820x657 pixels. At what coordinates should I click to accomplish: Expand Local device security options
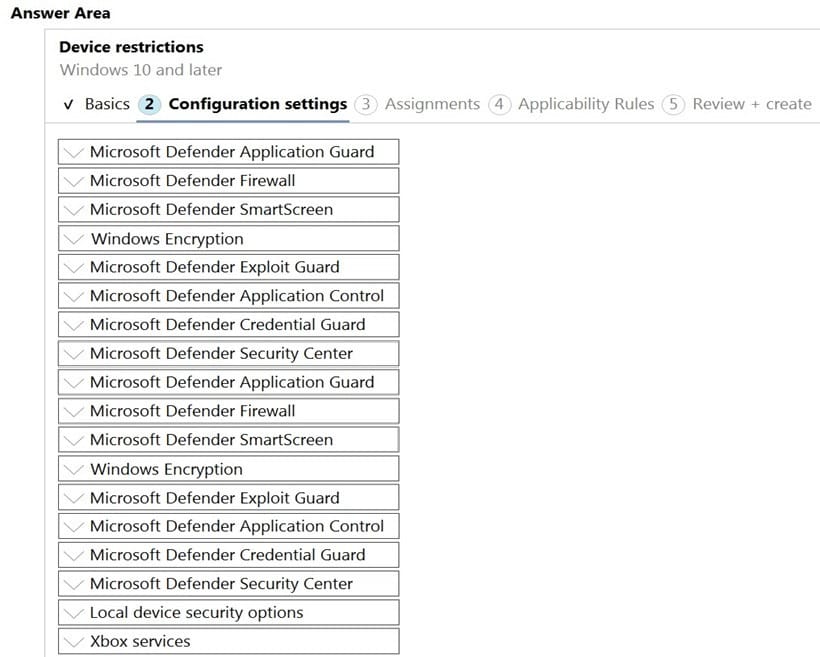[229, 612]
